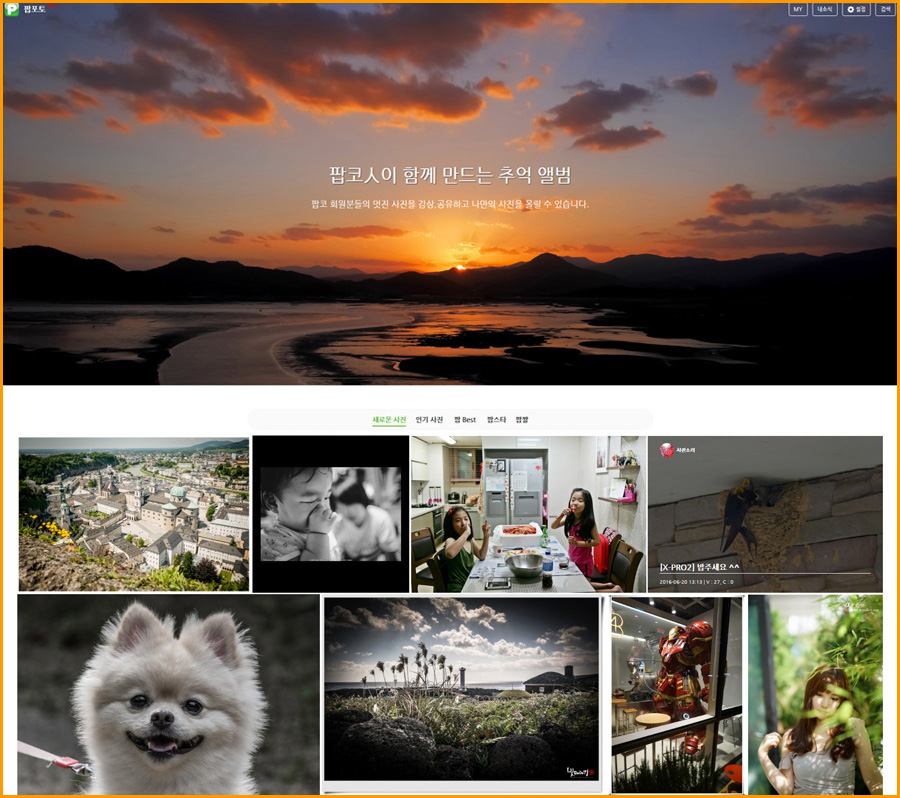Click the uploader avatar on bird nest photo

point(666,451)
